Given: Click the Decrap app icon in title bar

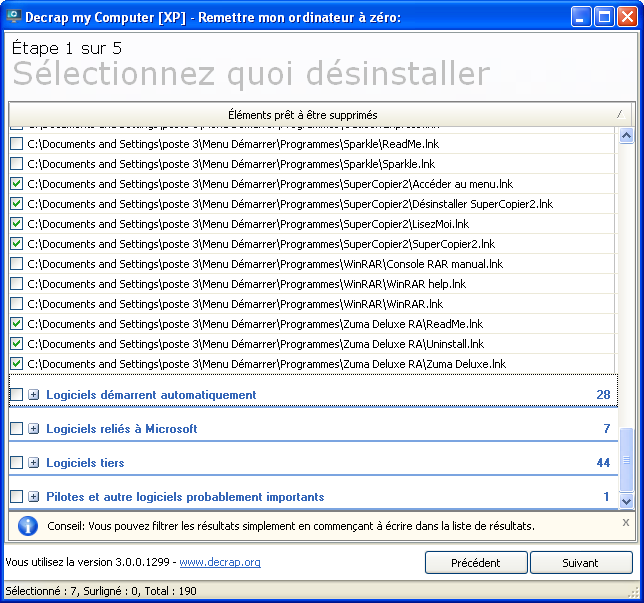Looking at the screenshot, I should pos(14,17).
